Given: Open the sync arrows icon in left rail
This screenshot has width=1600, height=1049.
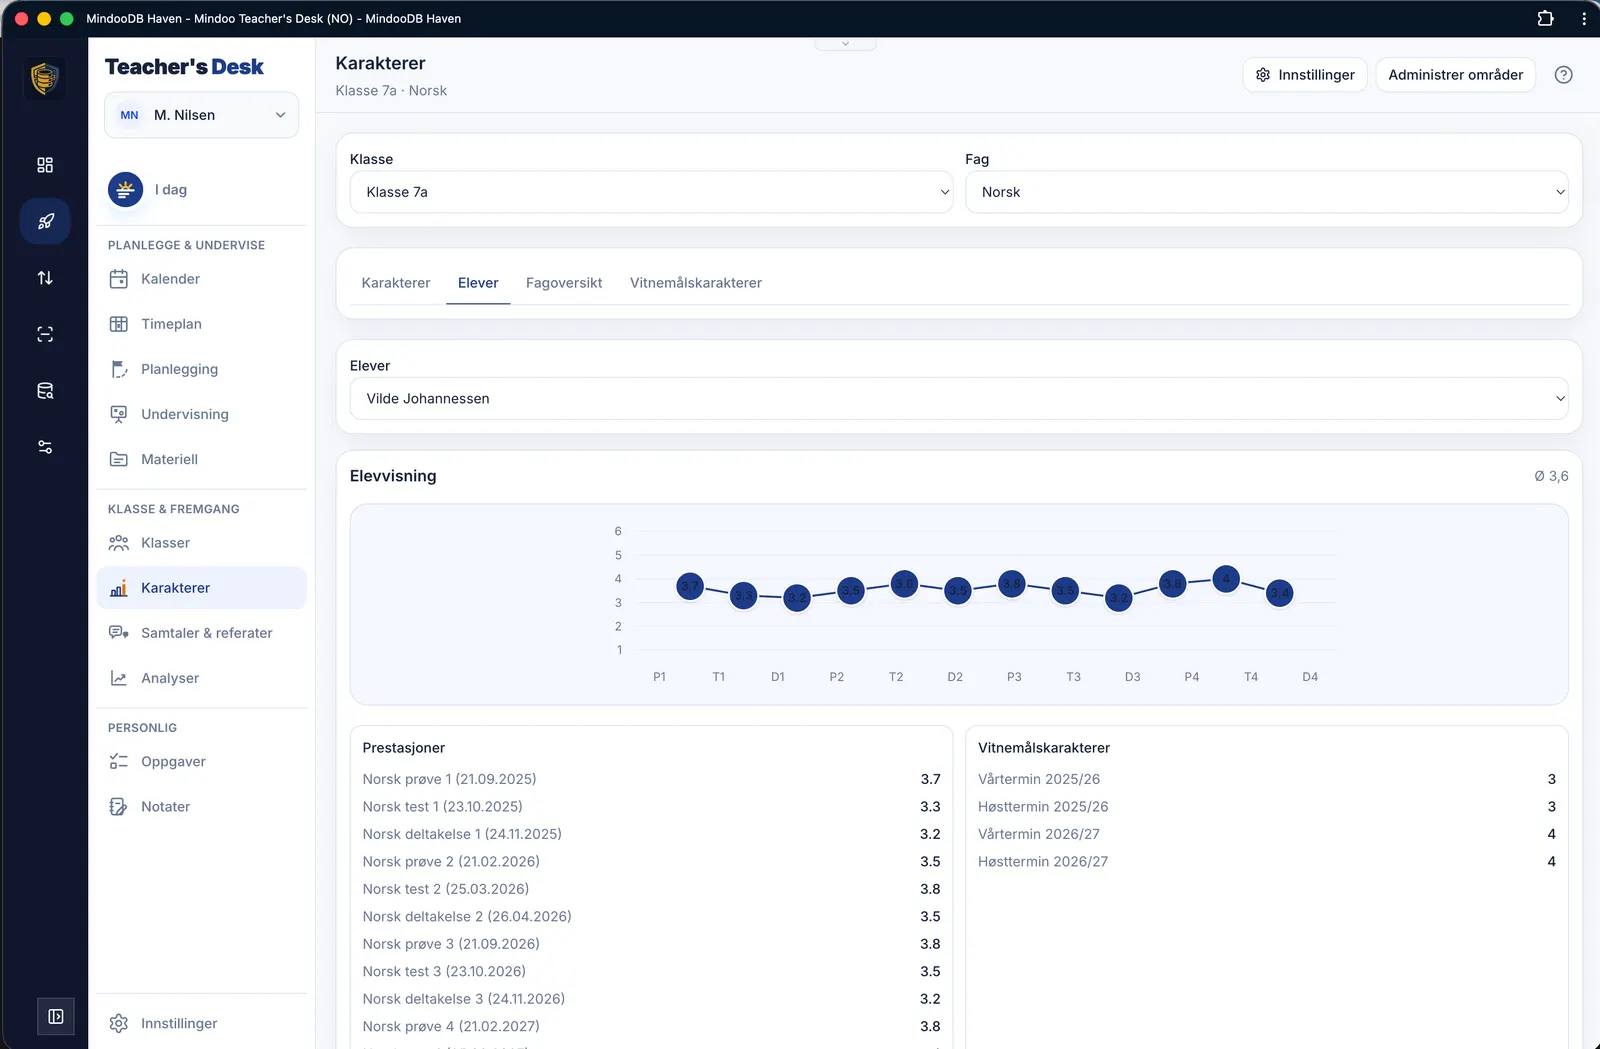Looking at the screenshot, I should (x=45, y=278).
